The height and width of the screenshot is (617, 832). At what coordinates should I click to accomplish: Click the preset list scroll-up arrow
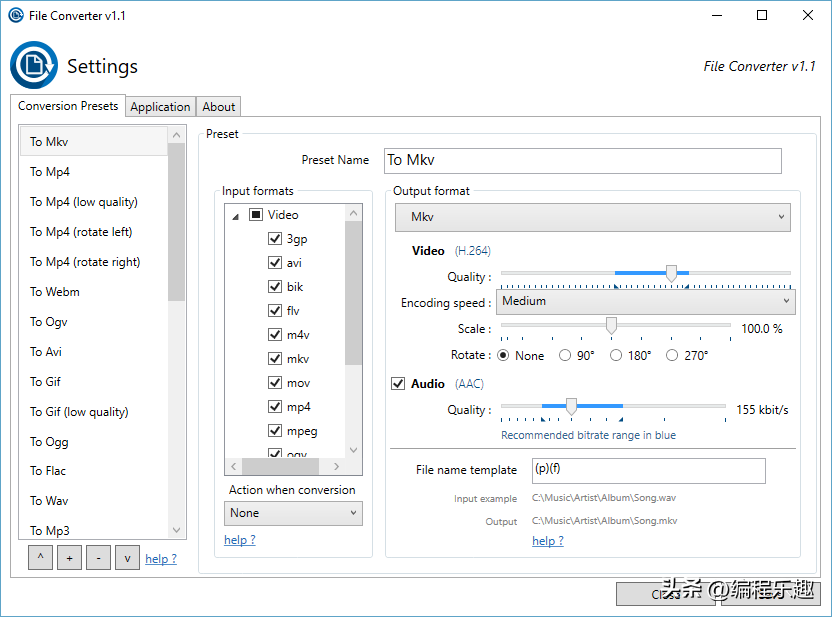(x=177, y=135)
